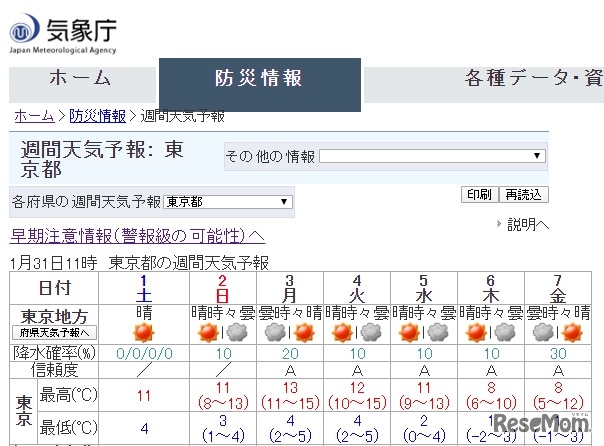Viewport: 604px width, 446px height.
Task: Click the 降水確率(%) row label
Action: 54,353
